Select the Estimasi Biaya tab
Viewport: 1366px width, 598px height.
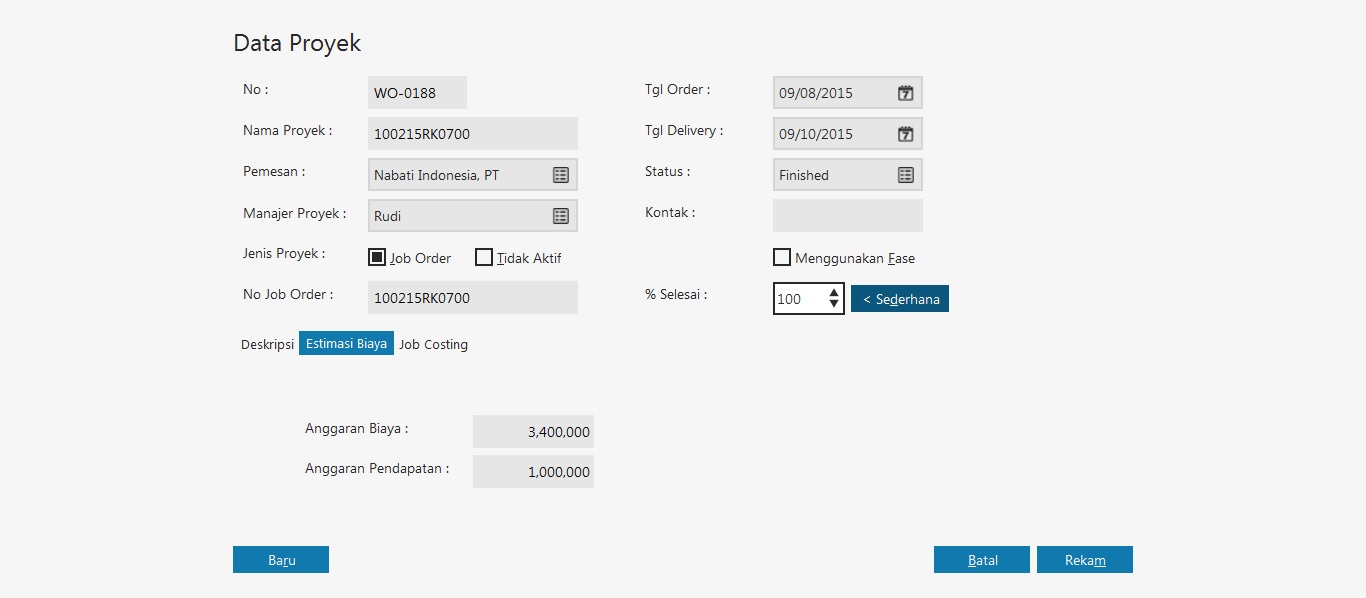click(346, 344)
